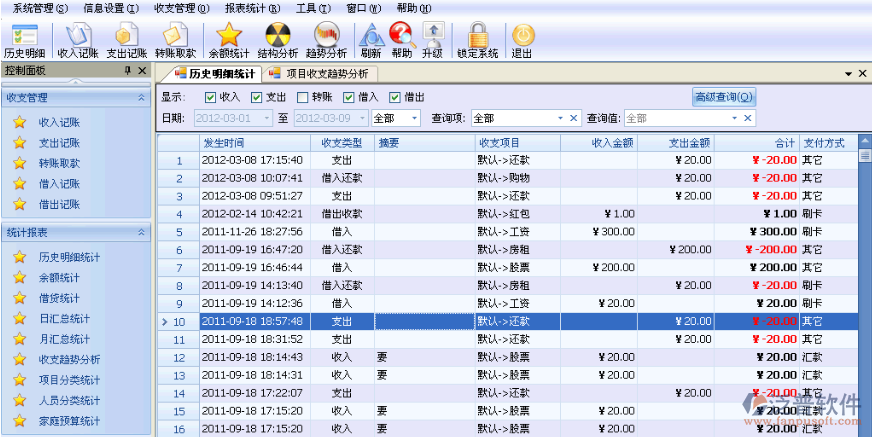
Task: Enable the 转账 checkbox
Action: pos(303,97)
